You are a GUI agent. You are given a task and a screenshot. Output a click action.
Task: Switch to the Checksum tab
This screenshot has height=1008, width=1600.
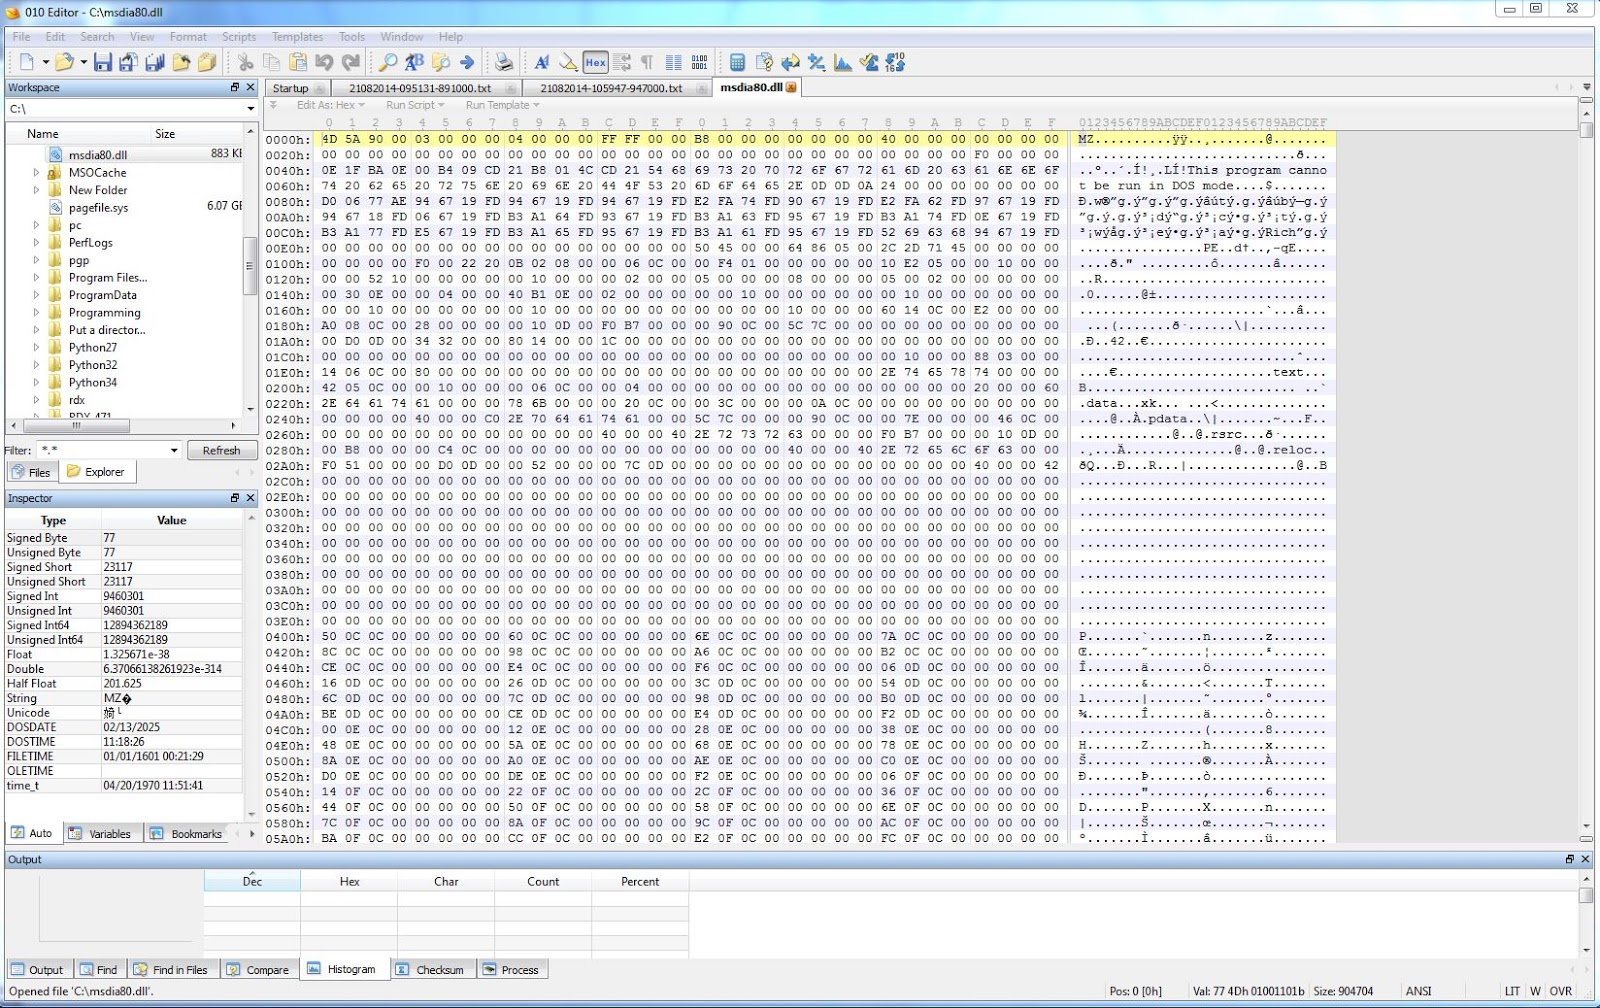coord(433,969)
